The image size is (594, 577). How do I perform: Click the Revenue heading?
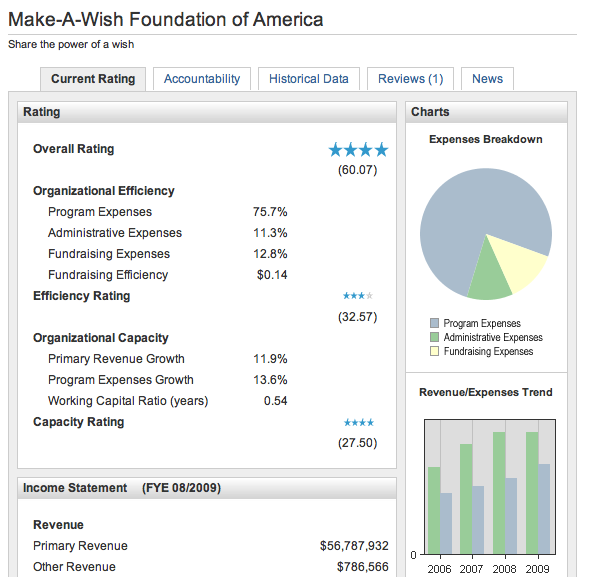[58, 525]
